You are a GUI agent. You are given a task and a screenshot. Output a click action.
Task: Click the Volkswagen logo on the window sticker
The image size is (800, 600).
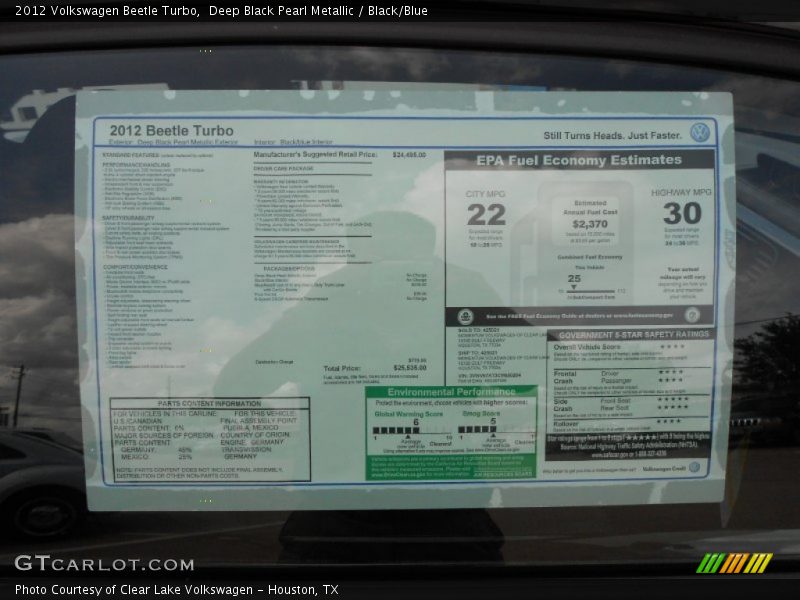[x=699, y=133]
